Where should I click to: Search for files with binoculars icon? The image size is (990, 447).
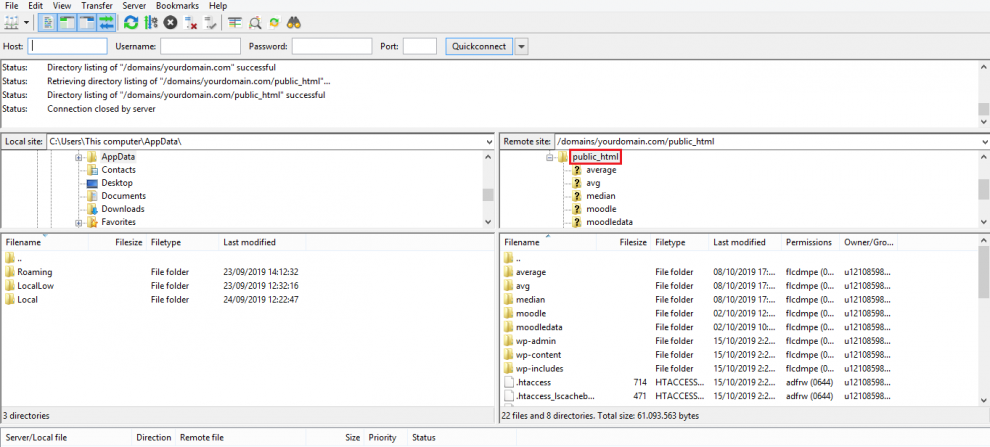(x=294, y=23)
